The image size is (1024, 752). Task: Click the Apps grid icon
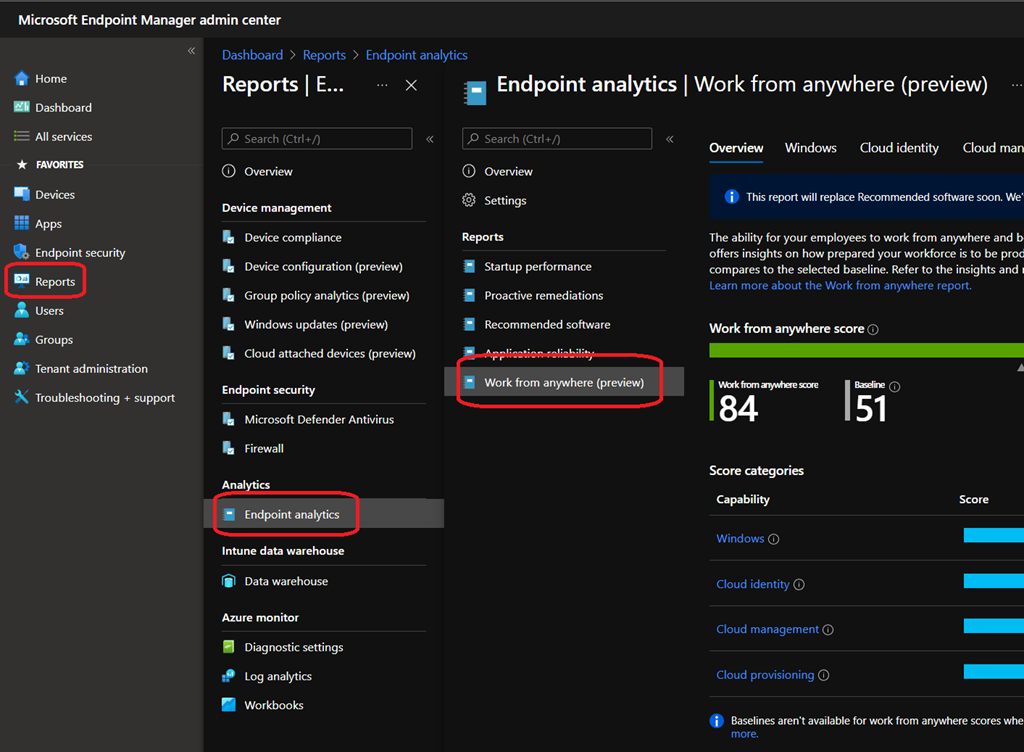[x=21, y=224]
